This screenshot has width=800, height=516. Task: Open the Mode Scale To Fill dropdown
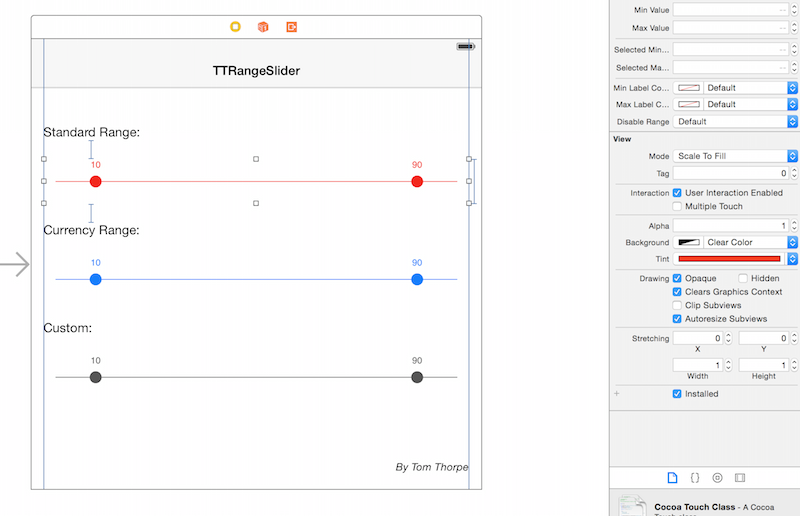click(735, 156)
